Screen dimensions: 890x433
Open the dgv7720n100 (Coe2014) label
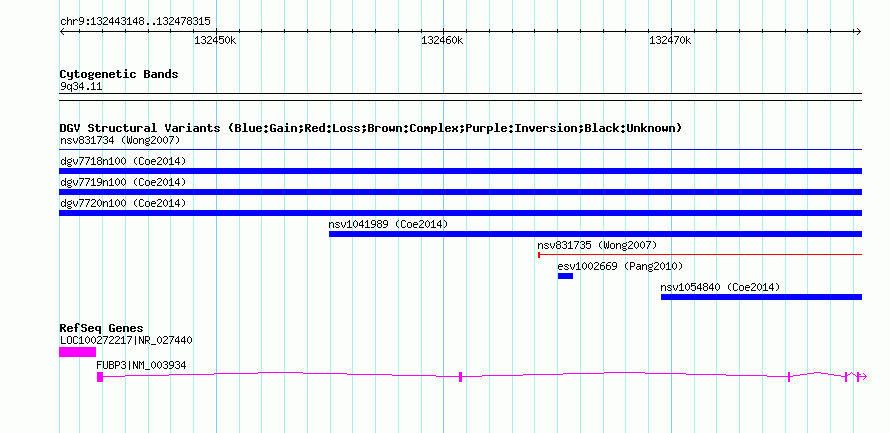[123, 203]
